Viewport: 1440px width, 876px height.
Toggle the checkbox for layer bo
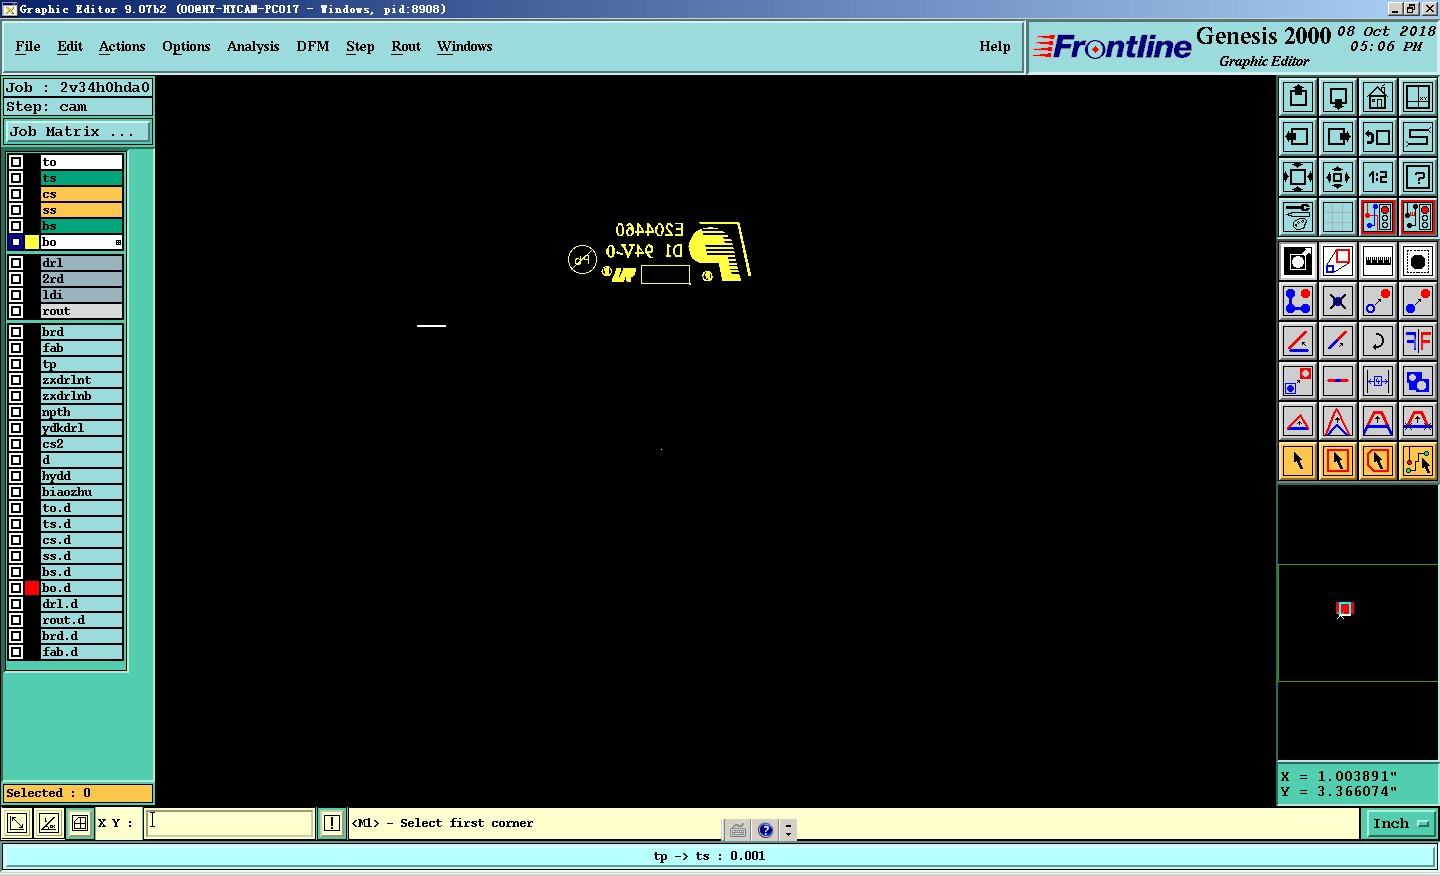[x=16, y=242]
